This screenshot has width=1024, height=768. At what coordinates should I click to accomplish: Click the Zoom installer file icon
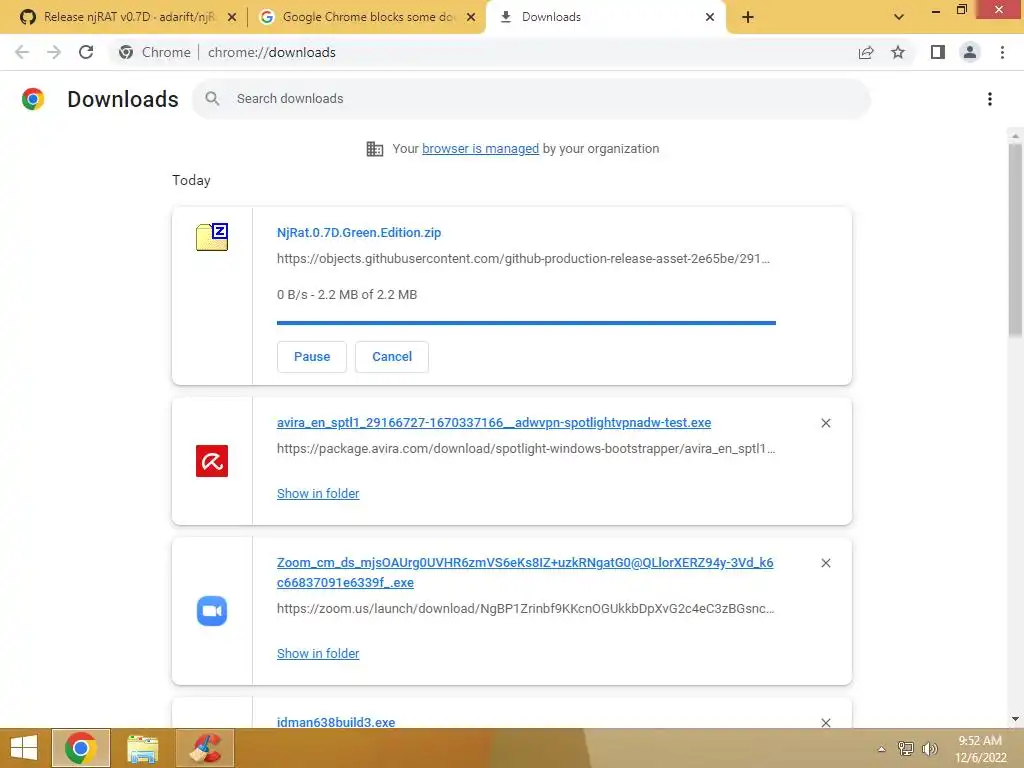coord(212,611)
